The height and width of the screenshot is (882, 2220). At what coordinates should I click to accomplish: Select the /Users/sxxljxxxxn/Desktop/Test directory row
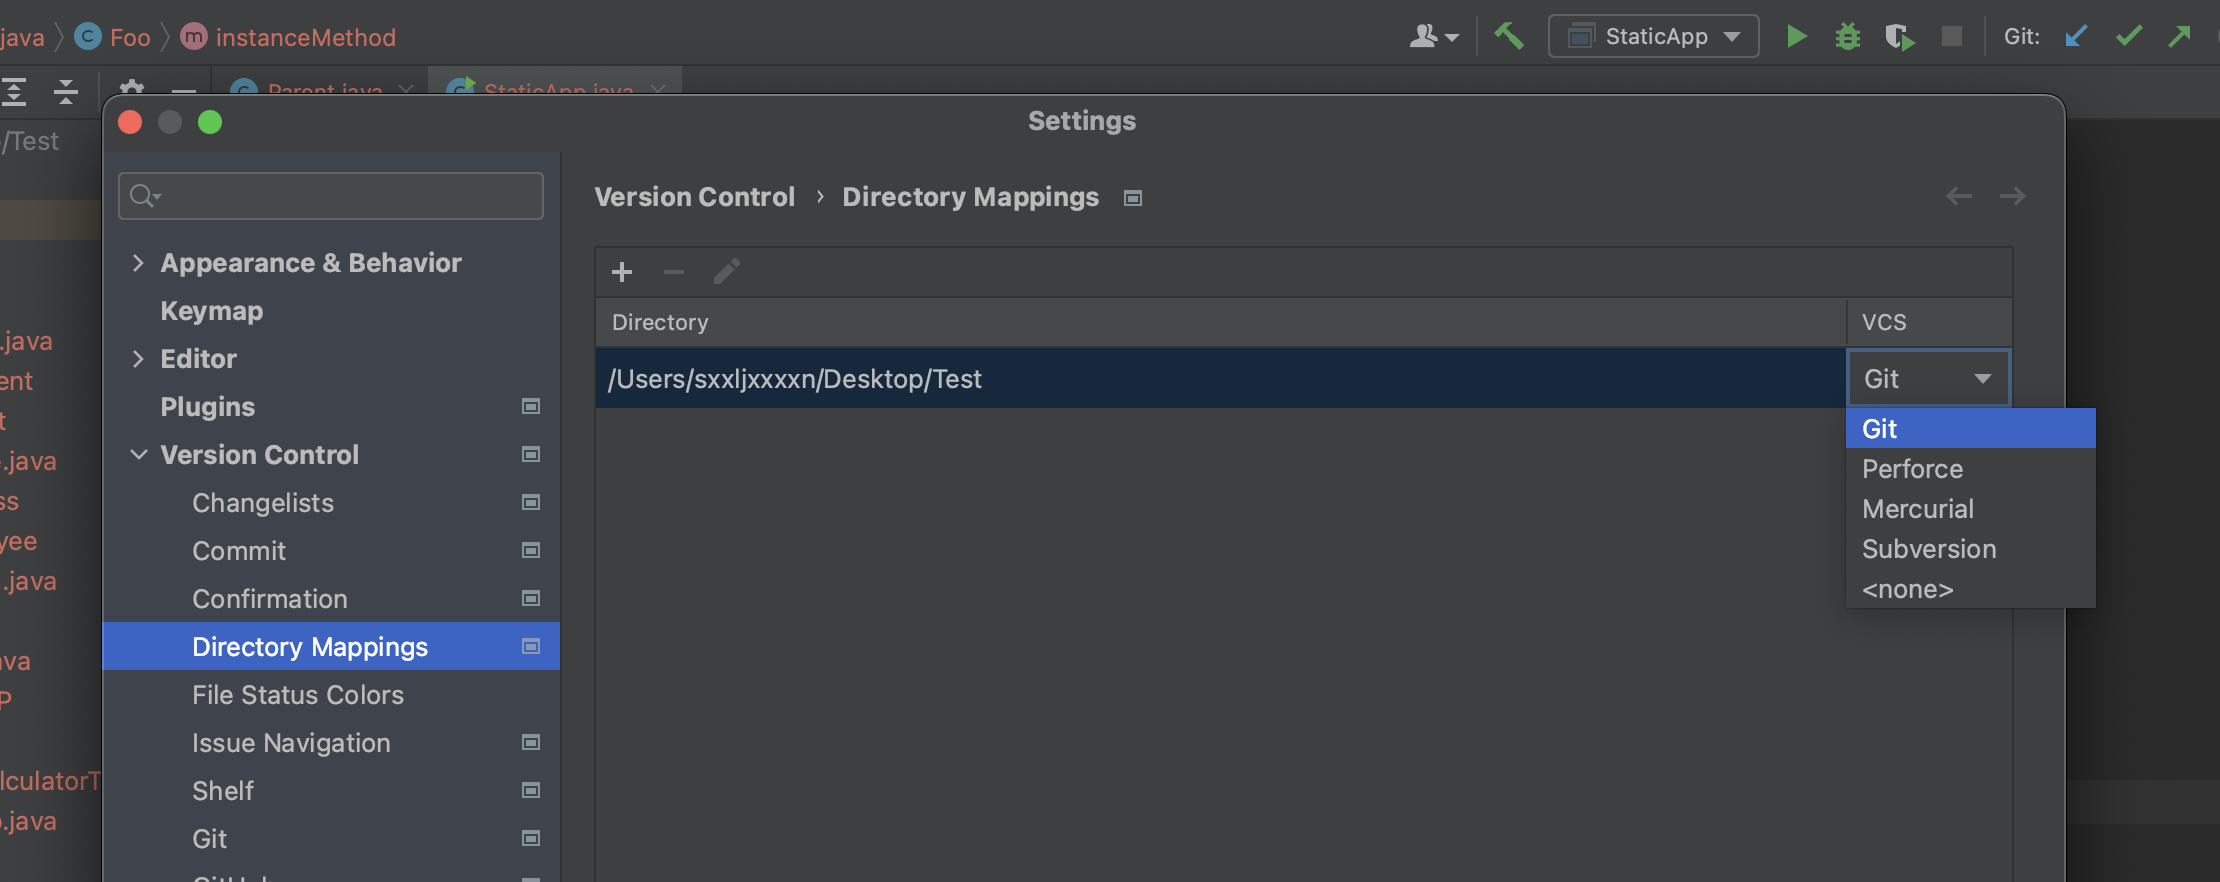(1220, 379)
